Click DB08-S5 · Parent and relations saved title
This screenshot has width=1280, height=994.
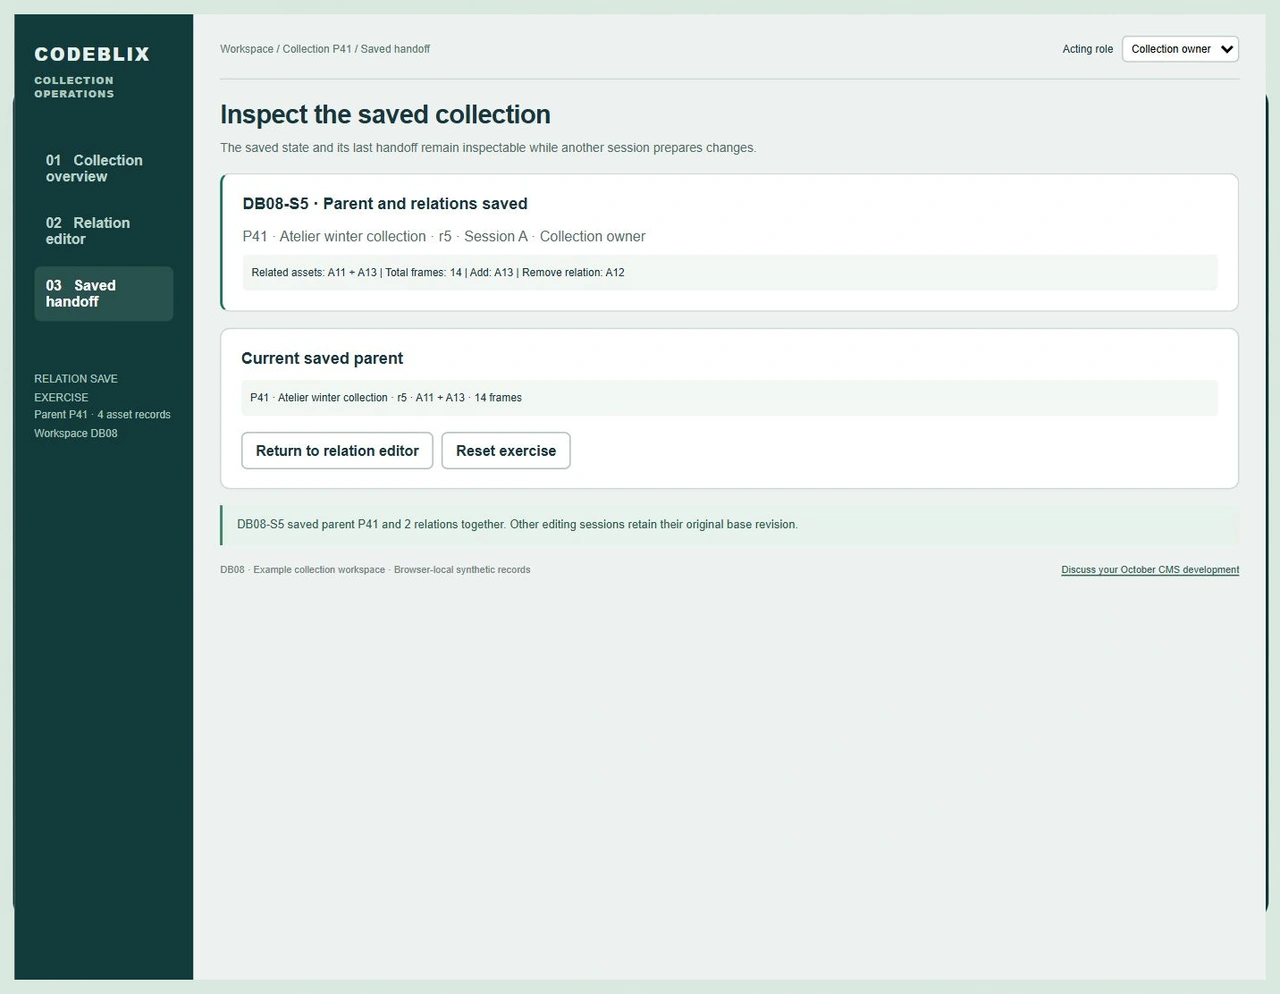[x=385, y=204]
